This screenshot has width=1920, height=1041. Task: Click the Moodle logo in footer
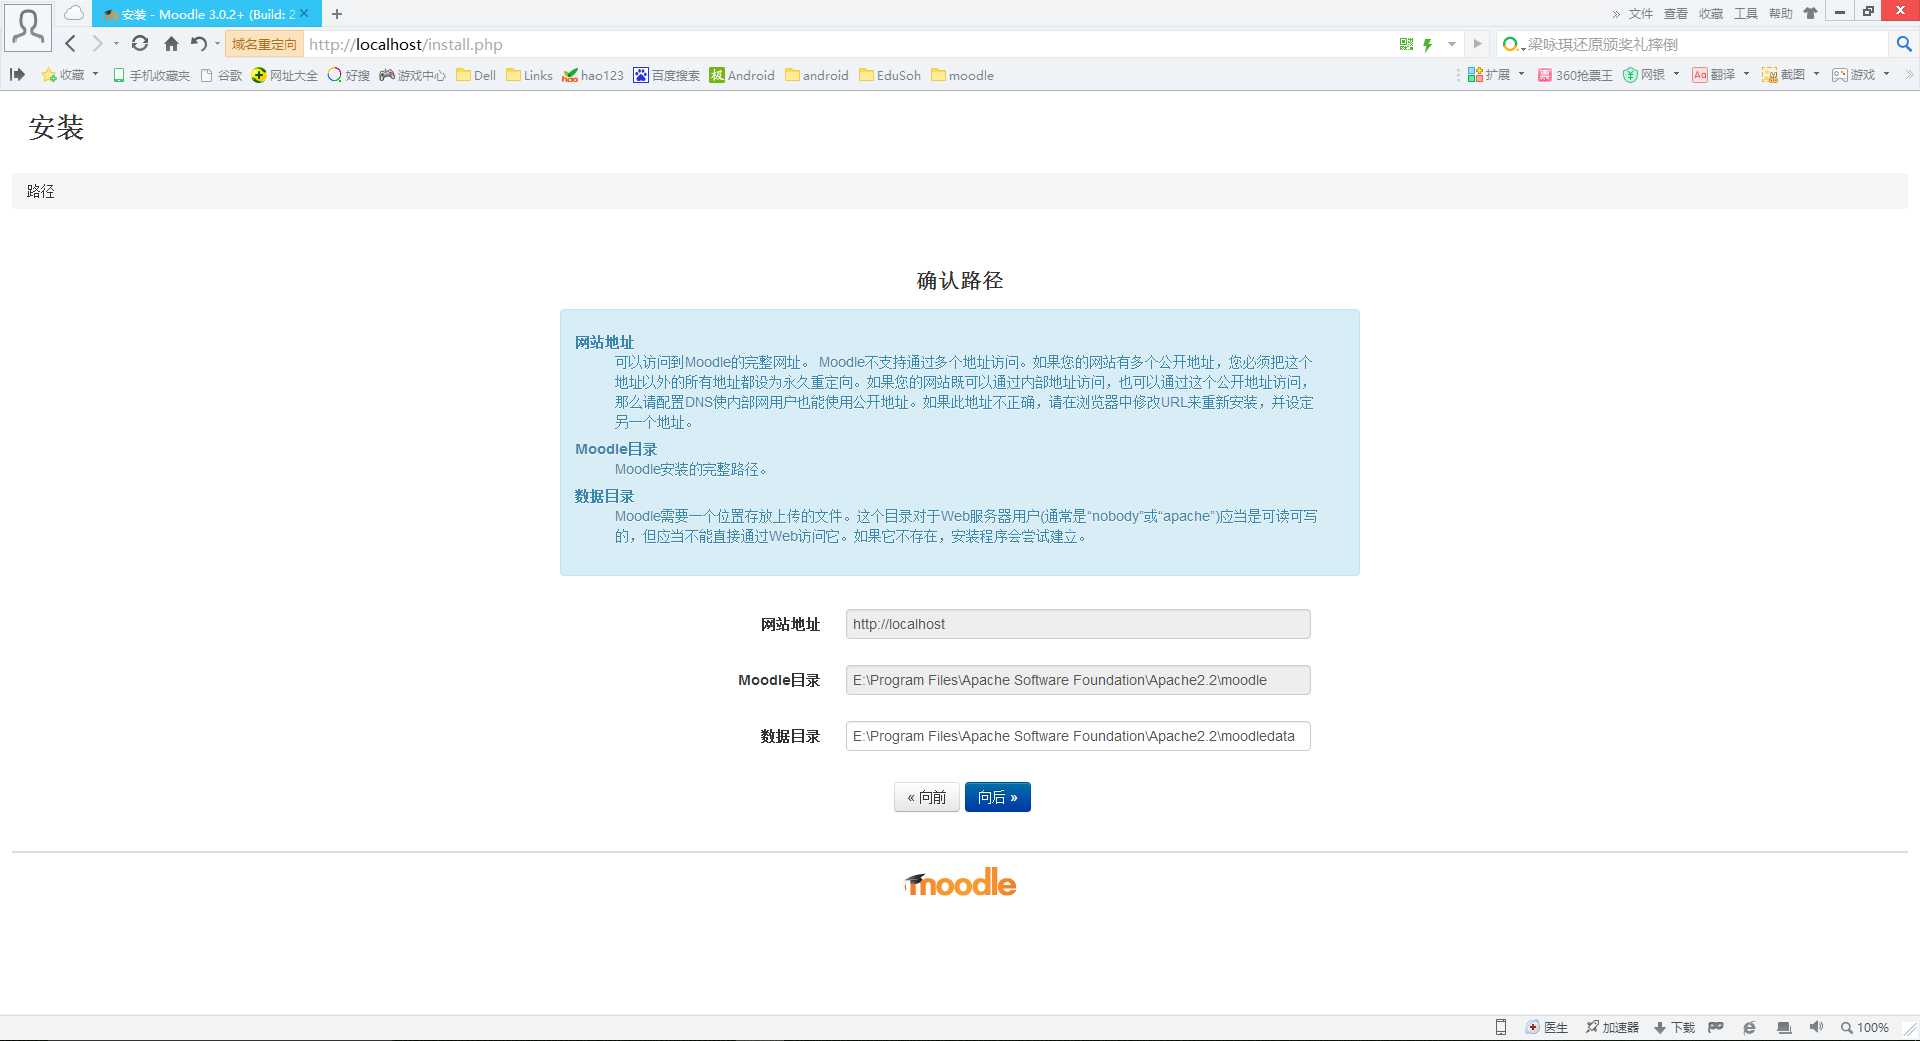click(960, 883)
